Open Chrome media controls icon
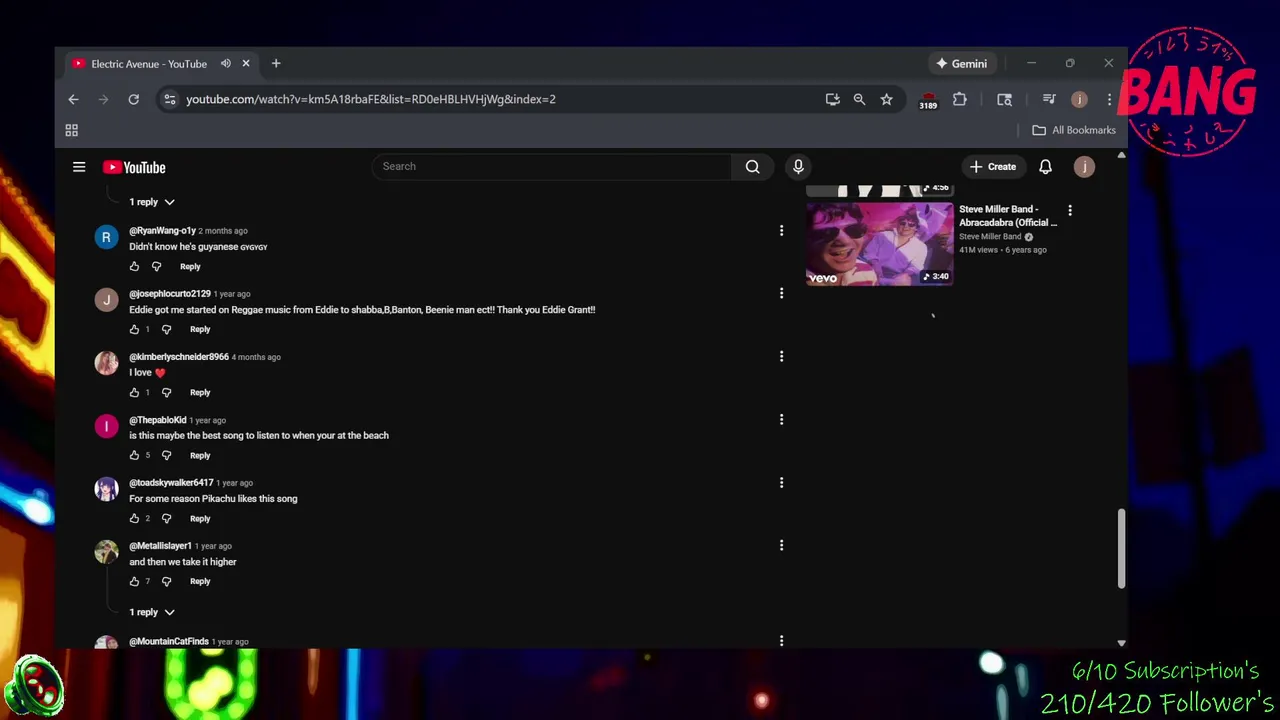Viewport: 1280px width, 720px height. [1049, 99]
